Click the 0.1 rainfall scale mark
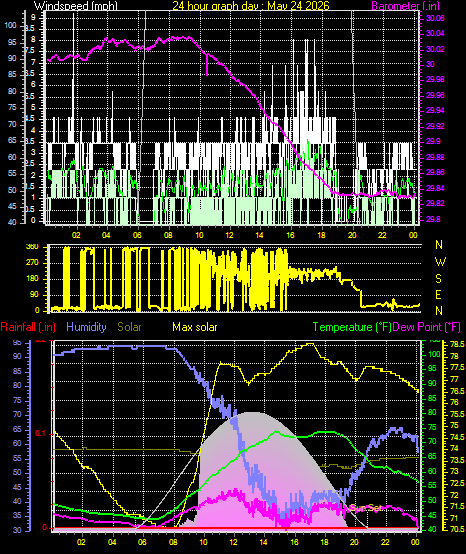The width and height of the screenshot is (466, 554). click(x=41, y=434)
